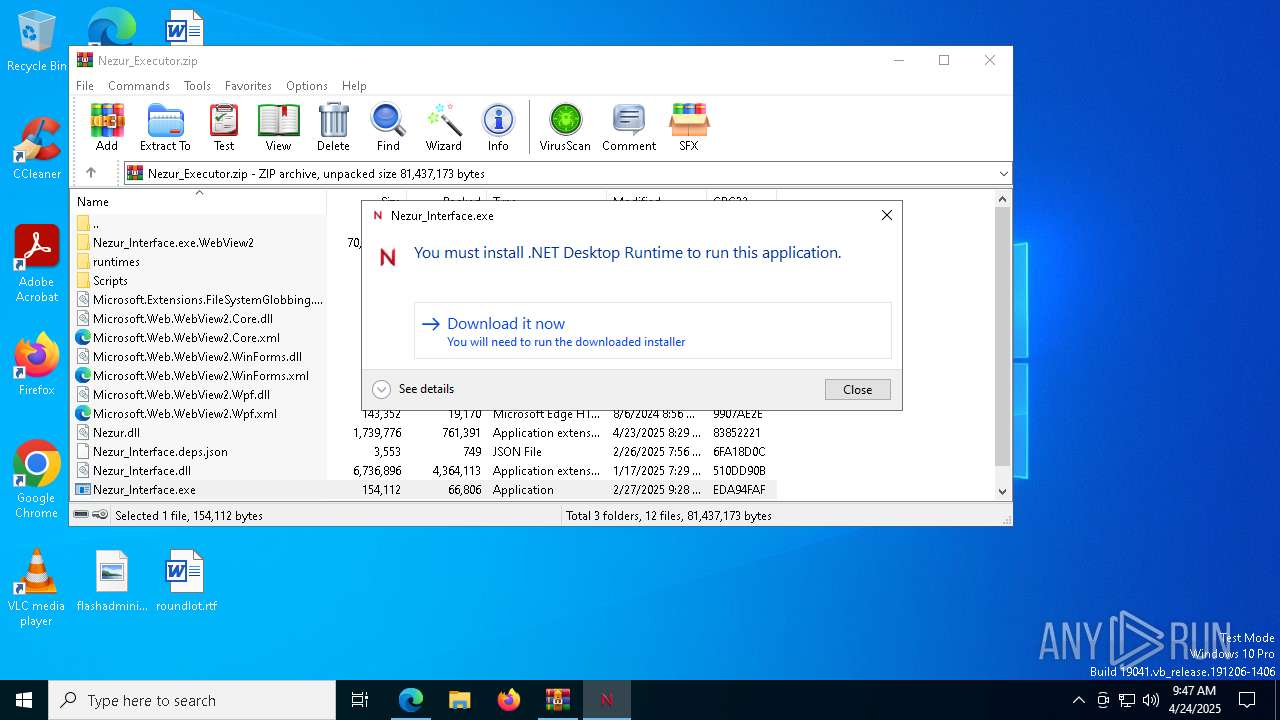Open Task View on taskbar
1280x720 pixels.
tap(360, 700)
